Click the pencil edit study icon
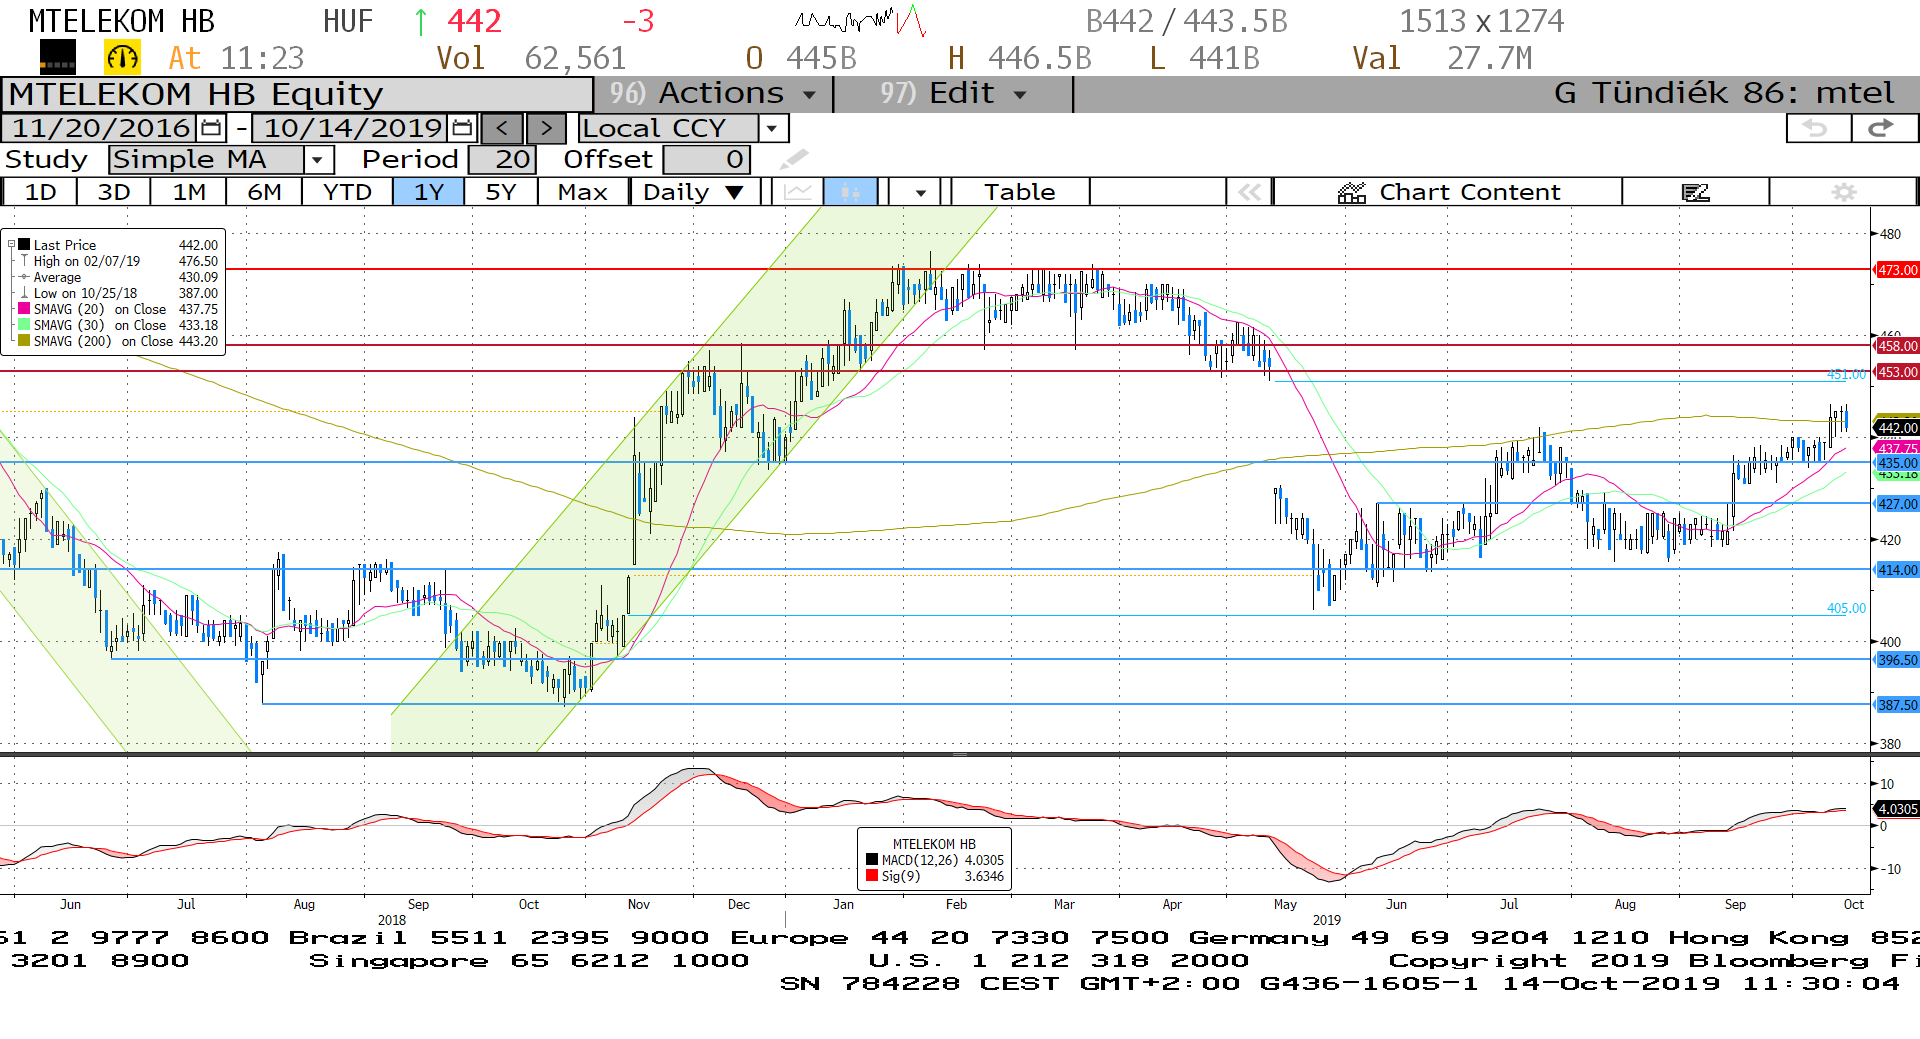The width and height of the screenshot is (1920, 1039). 794,159
